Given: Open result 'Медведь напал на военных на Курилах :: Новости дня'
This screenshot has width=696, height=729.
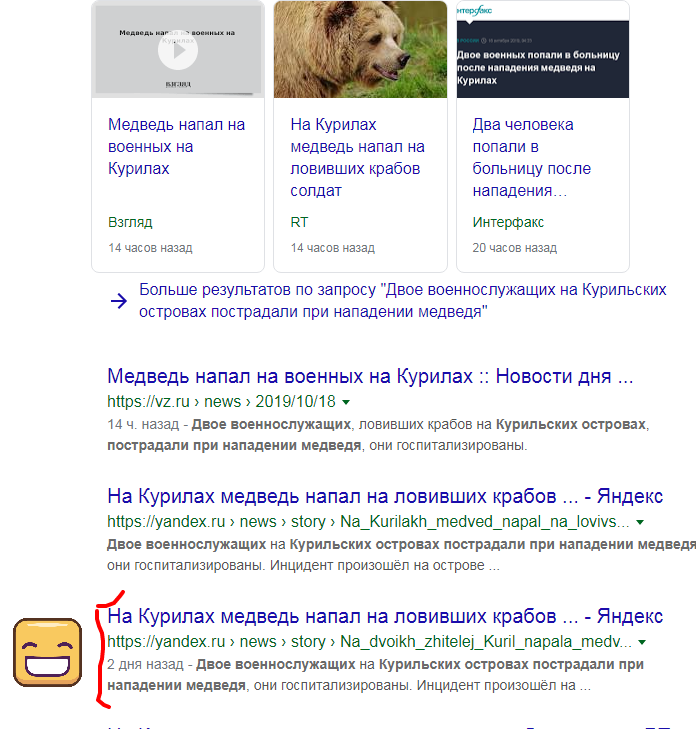Looking at the screenshot, I should [370, 376].
